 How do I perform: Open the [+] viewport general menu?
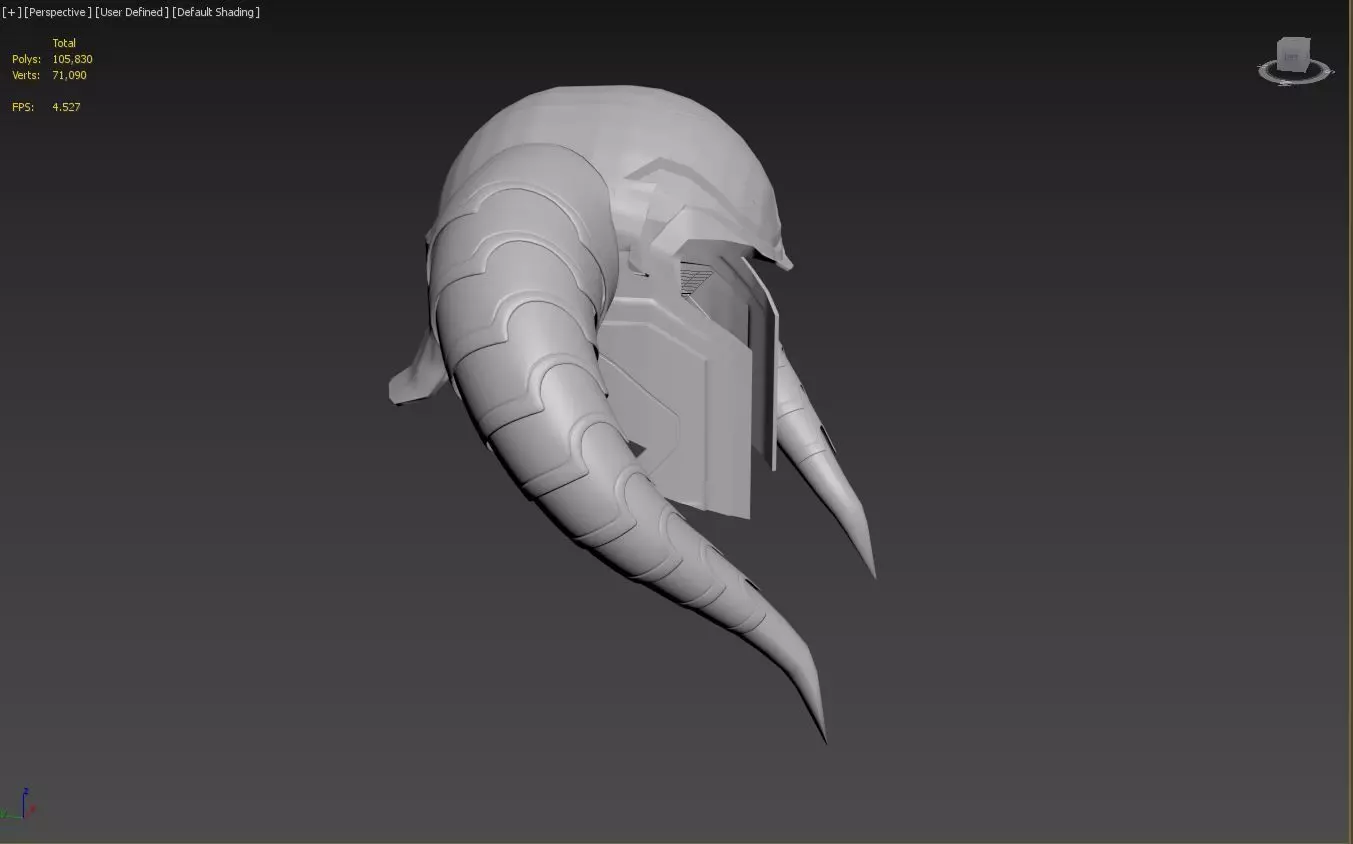coord(11,12)
